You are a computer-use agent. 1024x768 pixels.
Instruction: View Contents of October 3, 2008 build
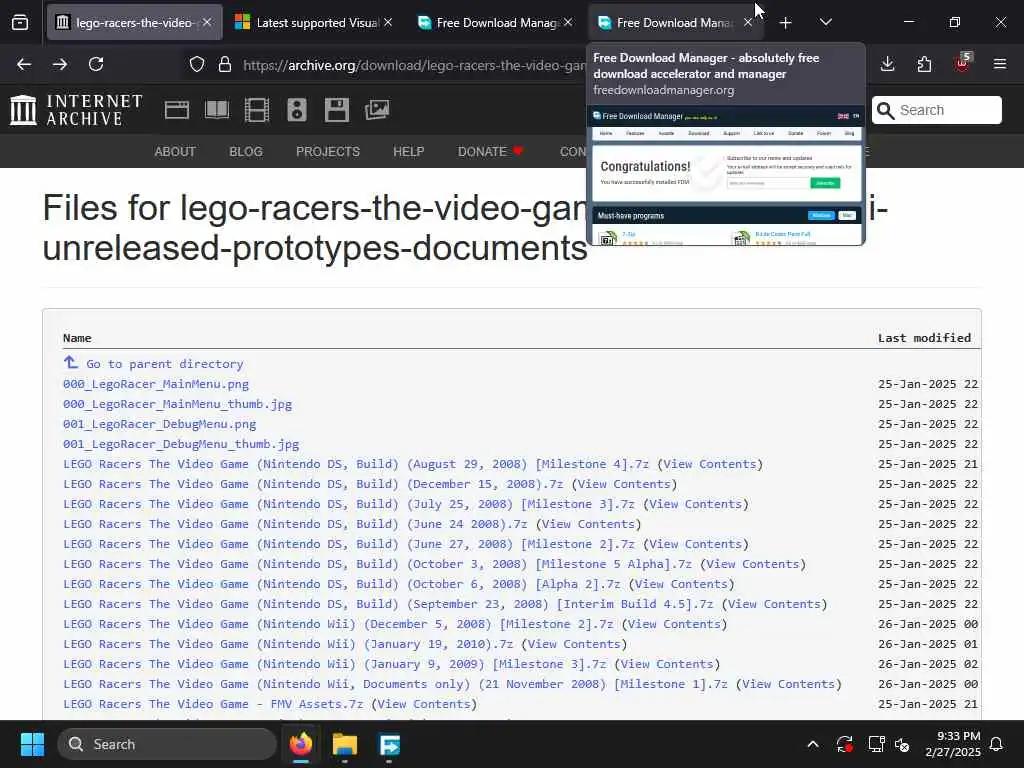(x=753, y=564)
